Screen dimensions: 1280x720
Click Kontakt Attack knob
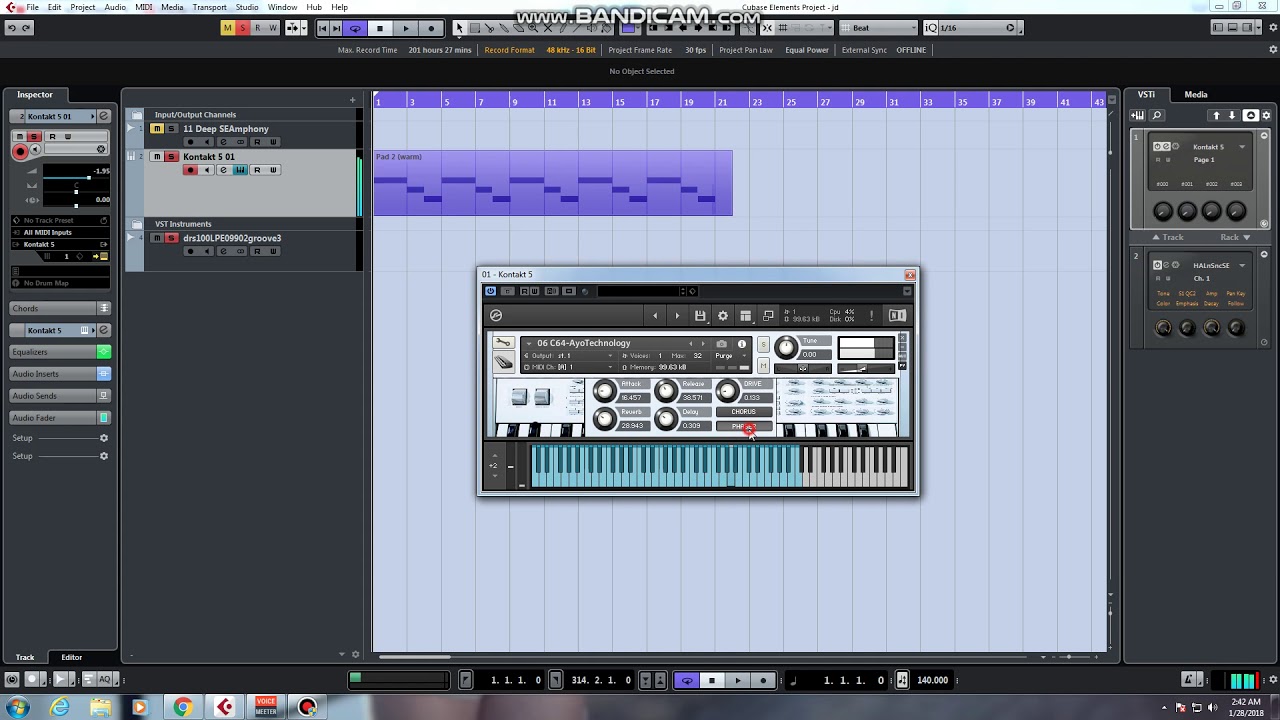click(604, 390)
